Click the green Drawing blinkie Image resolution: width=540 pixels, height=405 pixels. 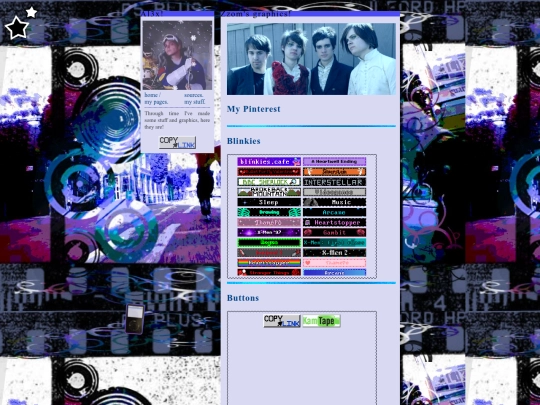coord(269,212)
